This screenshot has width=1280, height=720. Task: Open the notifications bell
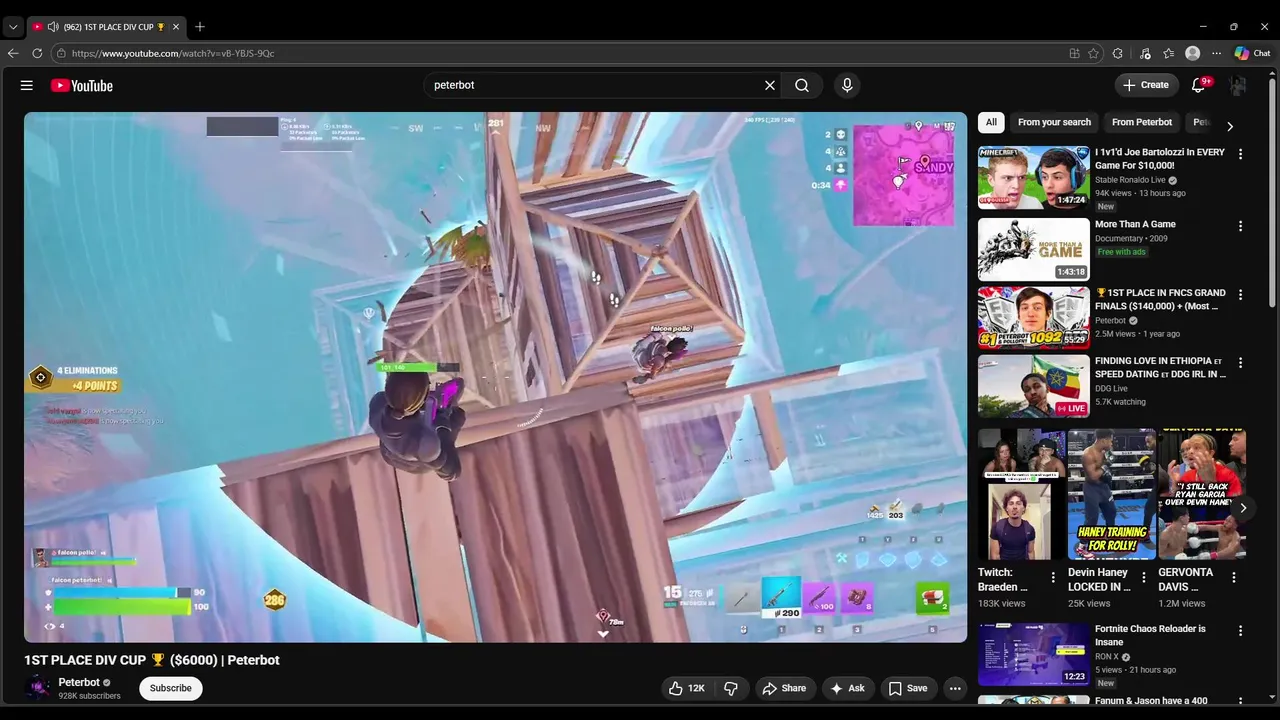1198,86
